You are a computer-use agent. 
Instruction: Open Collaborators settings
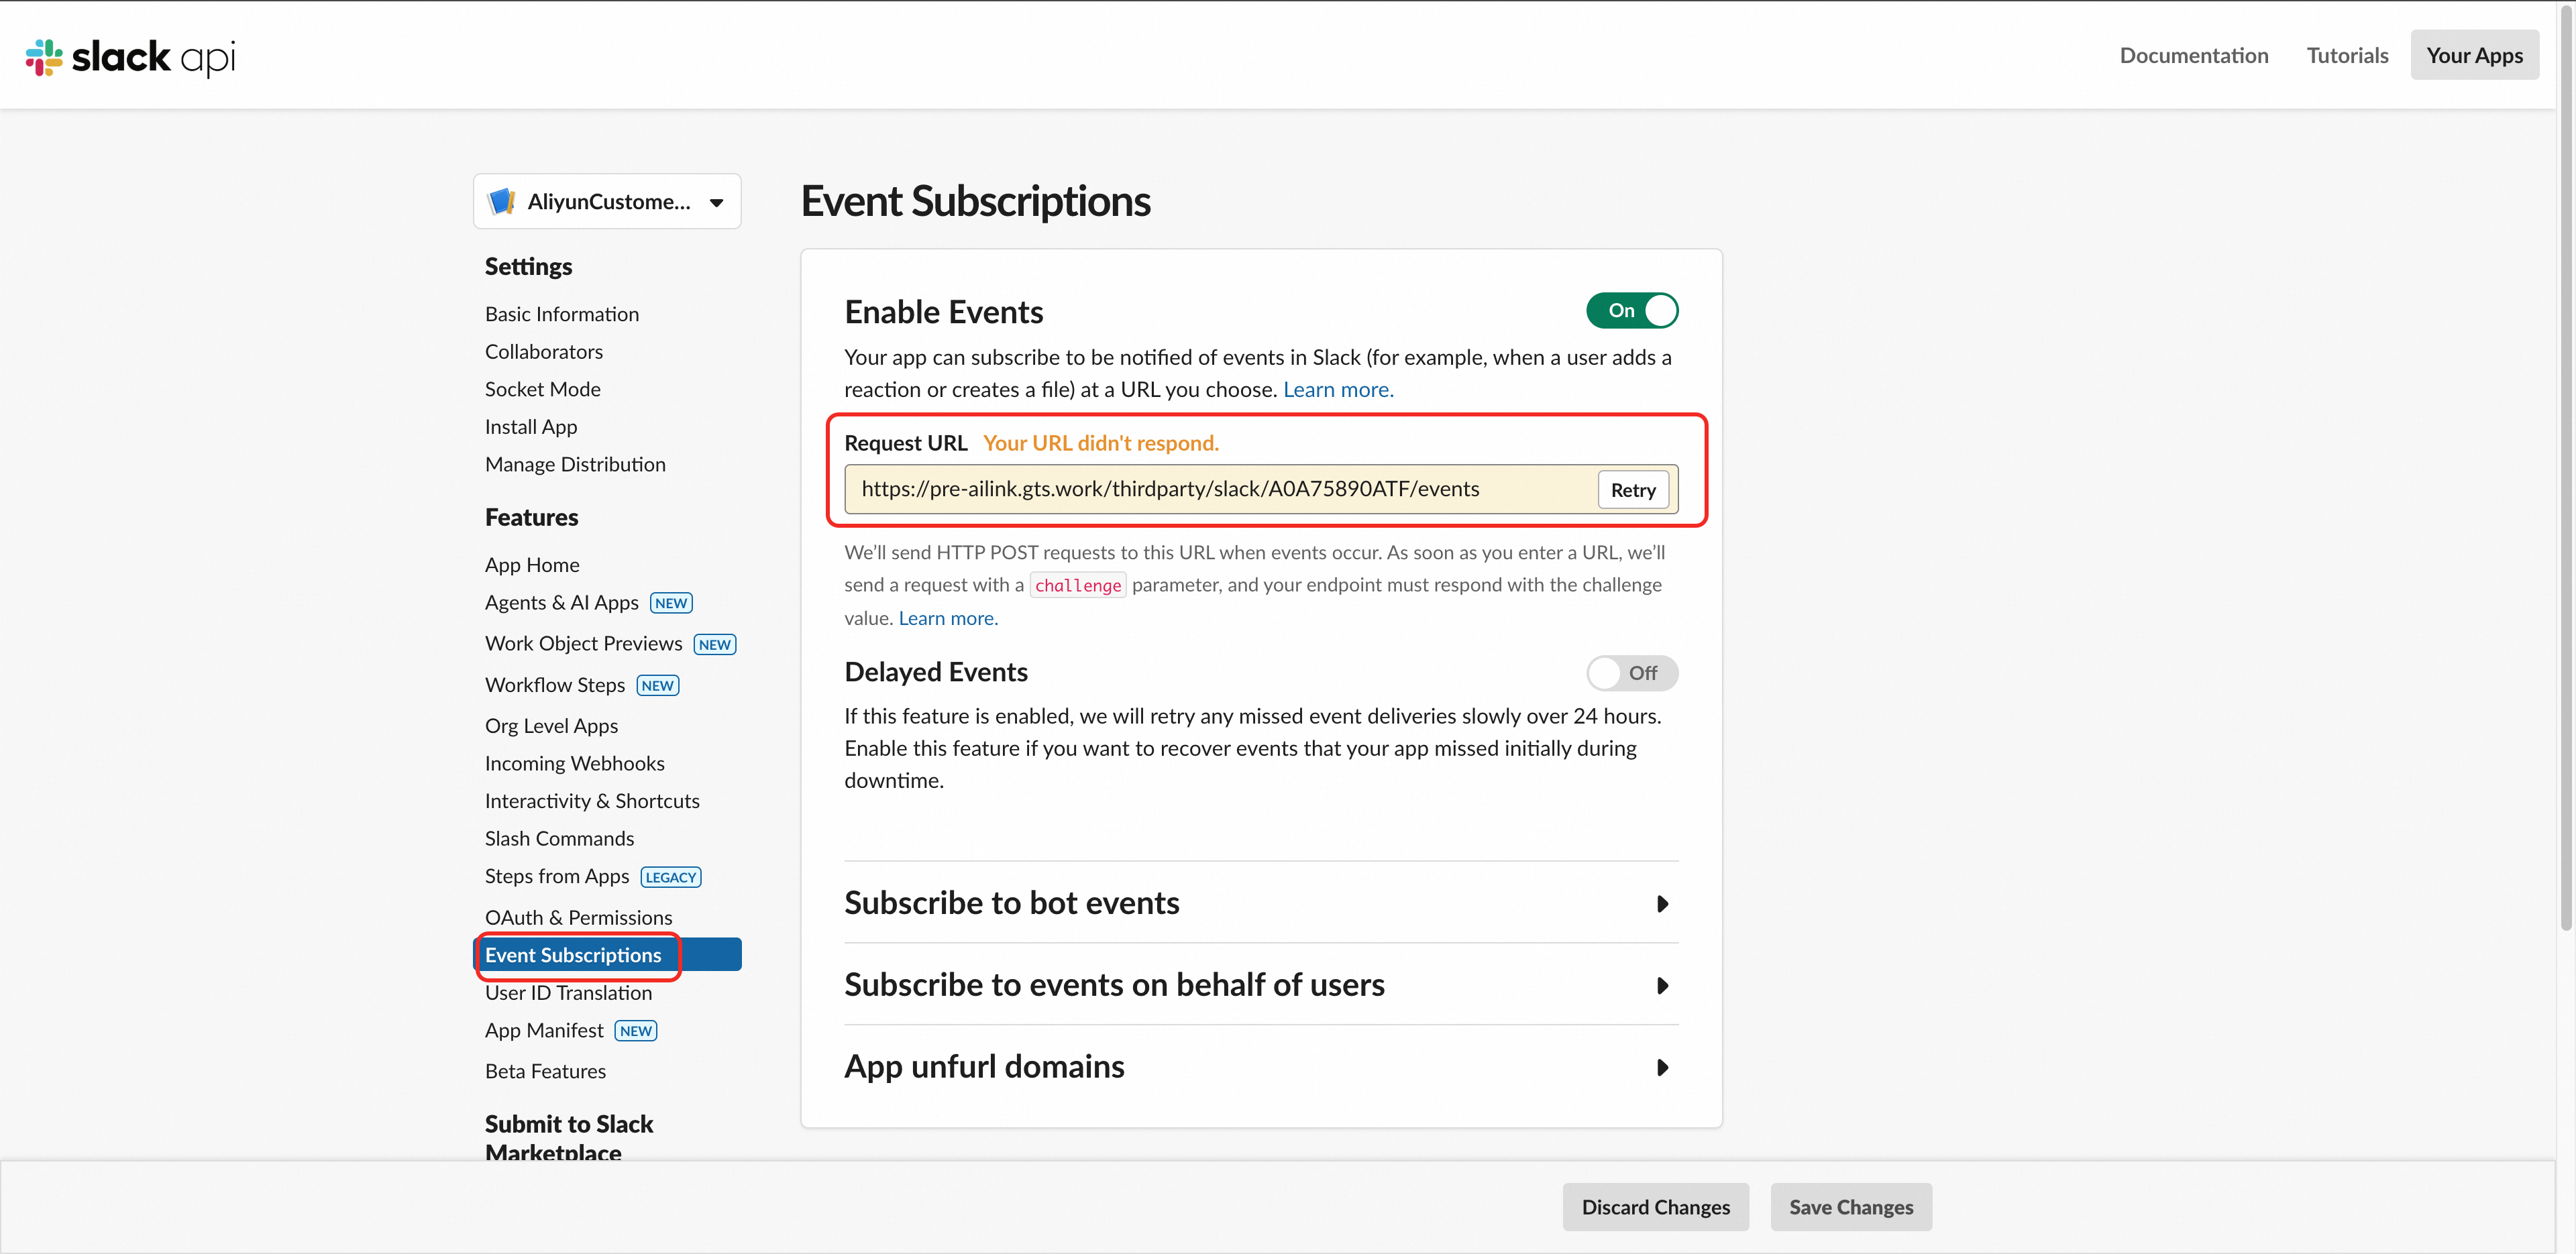(x=544, y=352)
